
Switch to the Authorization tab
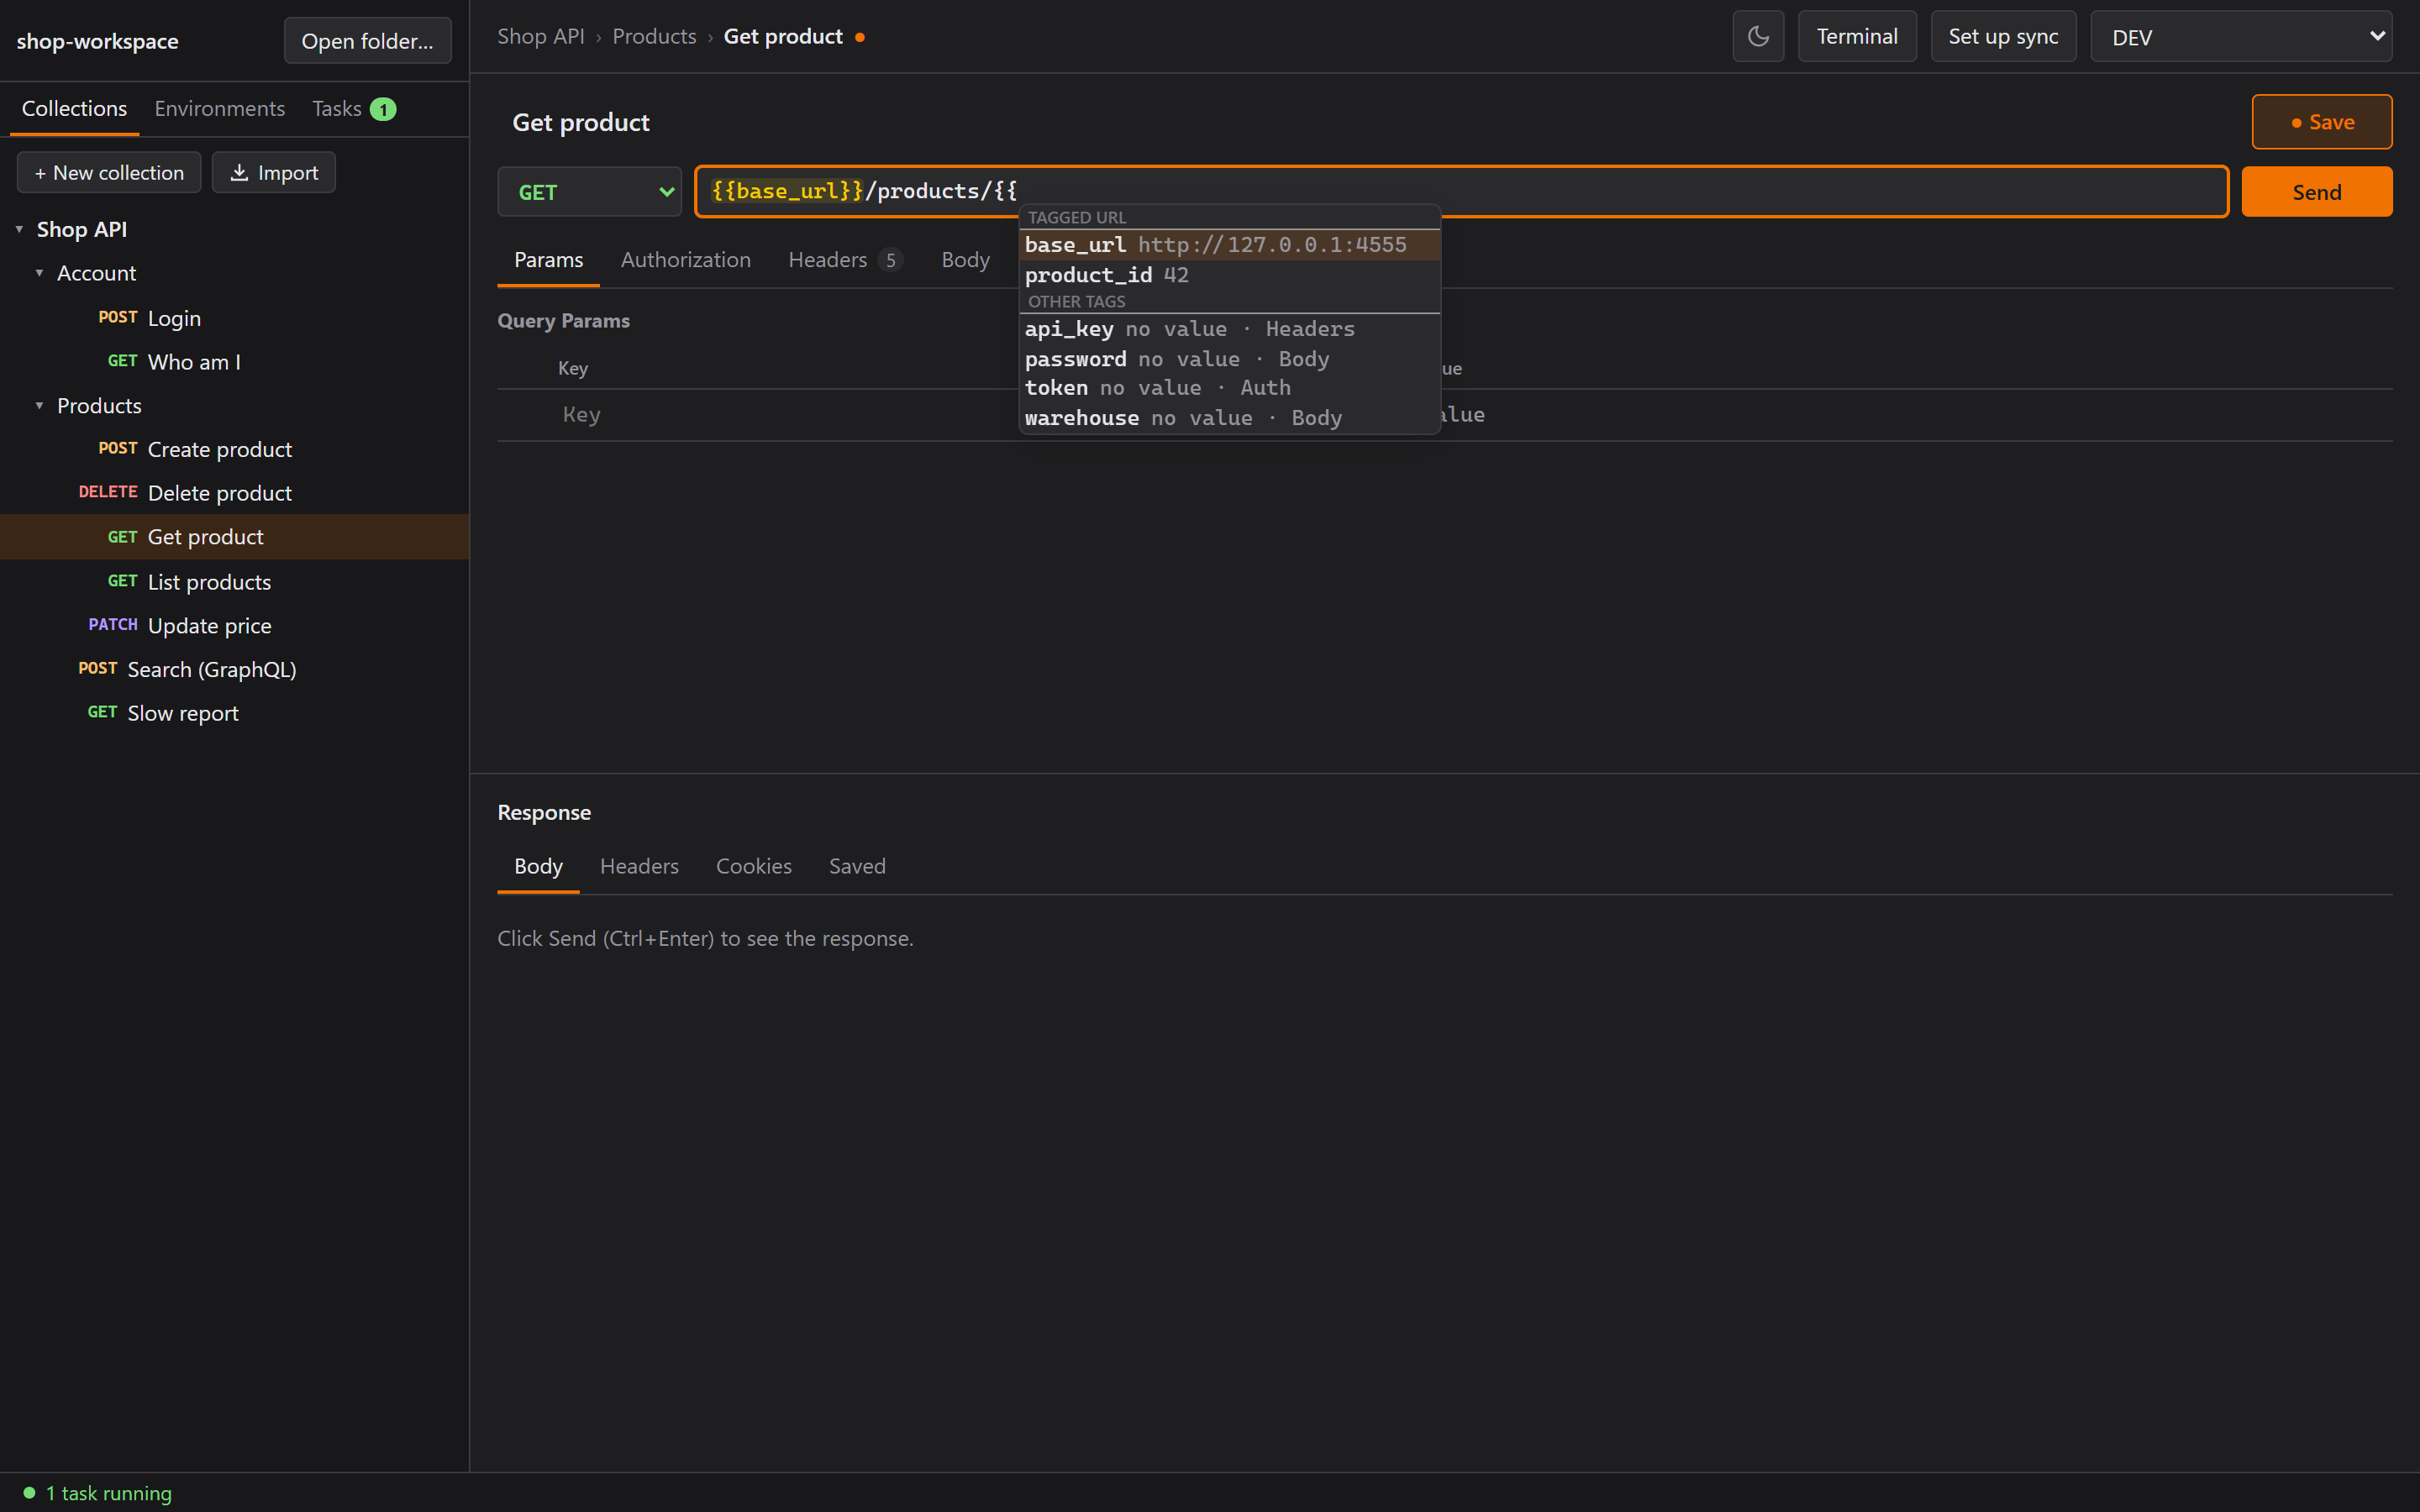point(685,260)
